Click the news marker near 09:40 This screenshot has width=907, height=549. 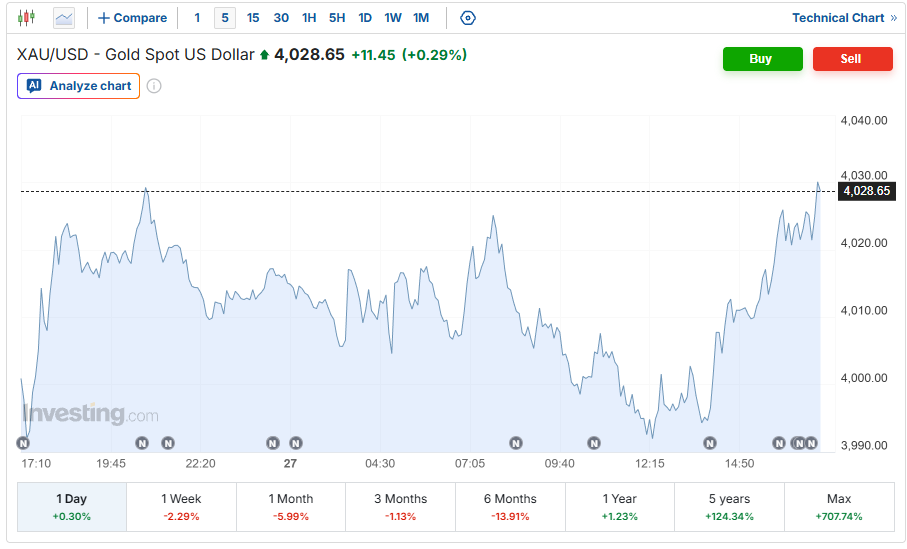[x=593, y=443]
